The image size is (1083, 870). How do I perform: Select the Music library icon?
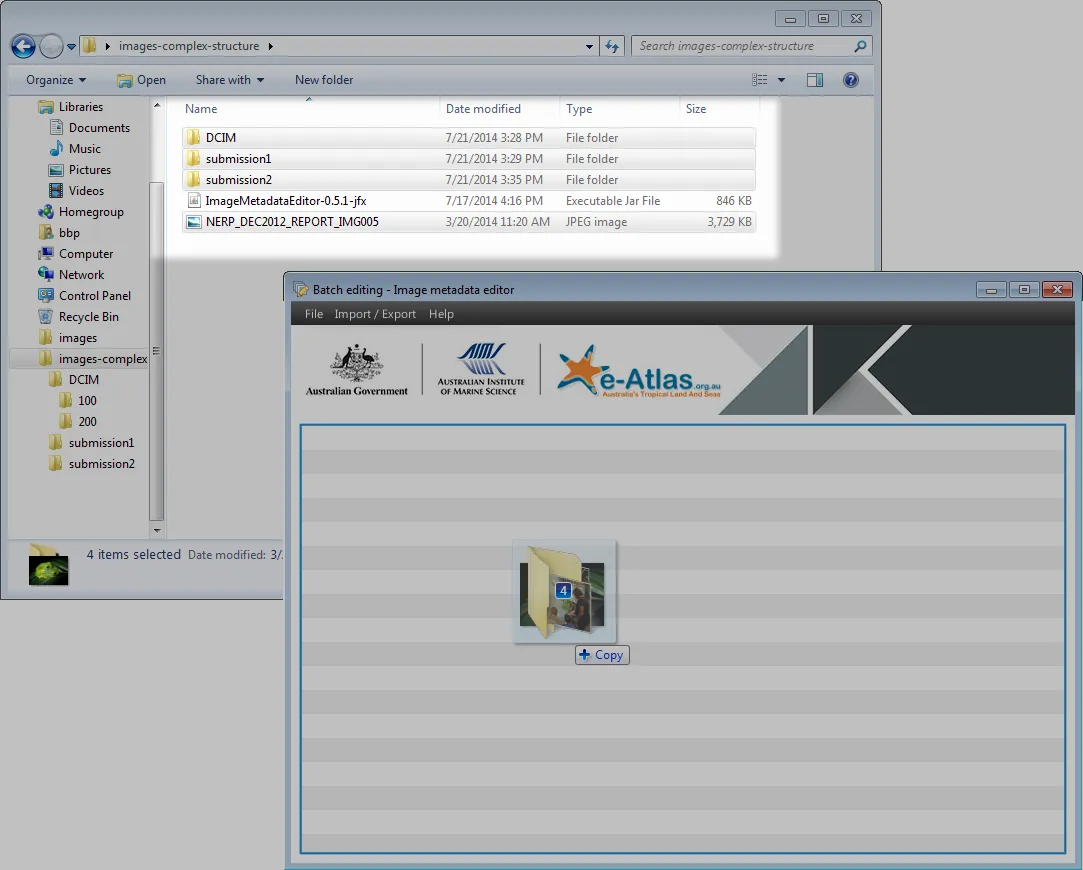pos(57,148)
